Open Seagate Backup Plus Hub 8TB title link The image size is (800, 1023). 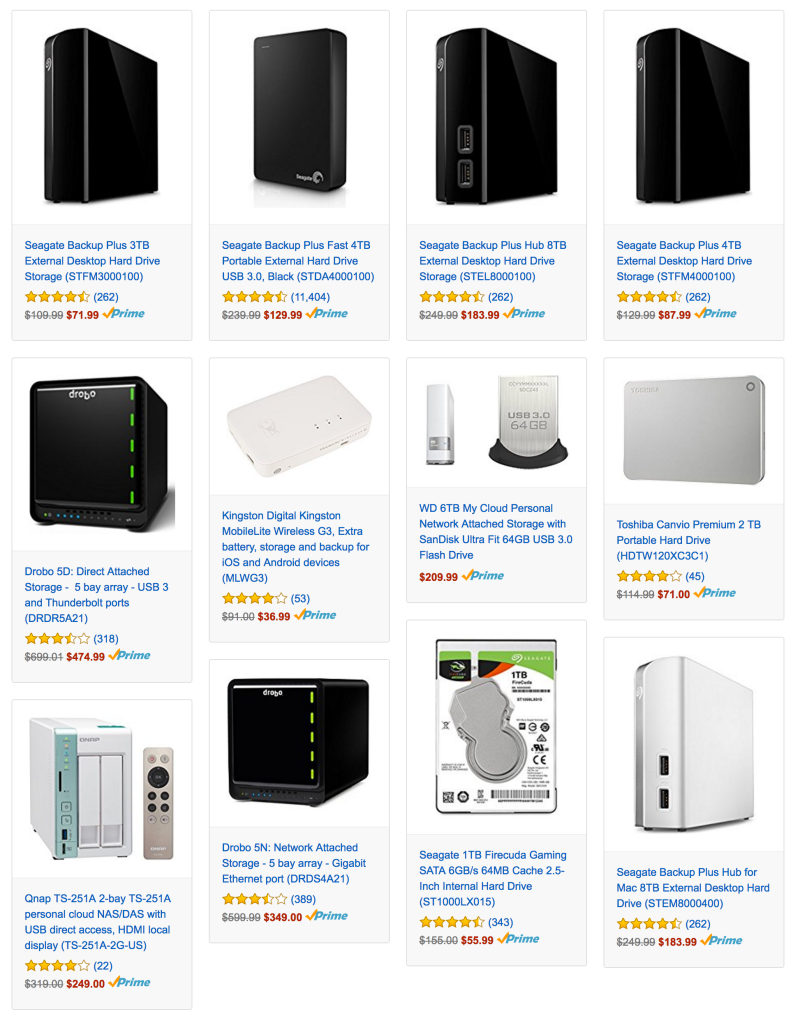(x=493, y=261)
